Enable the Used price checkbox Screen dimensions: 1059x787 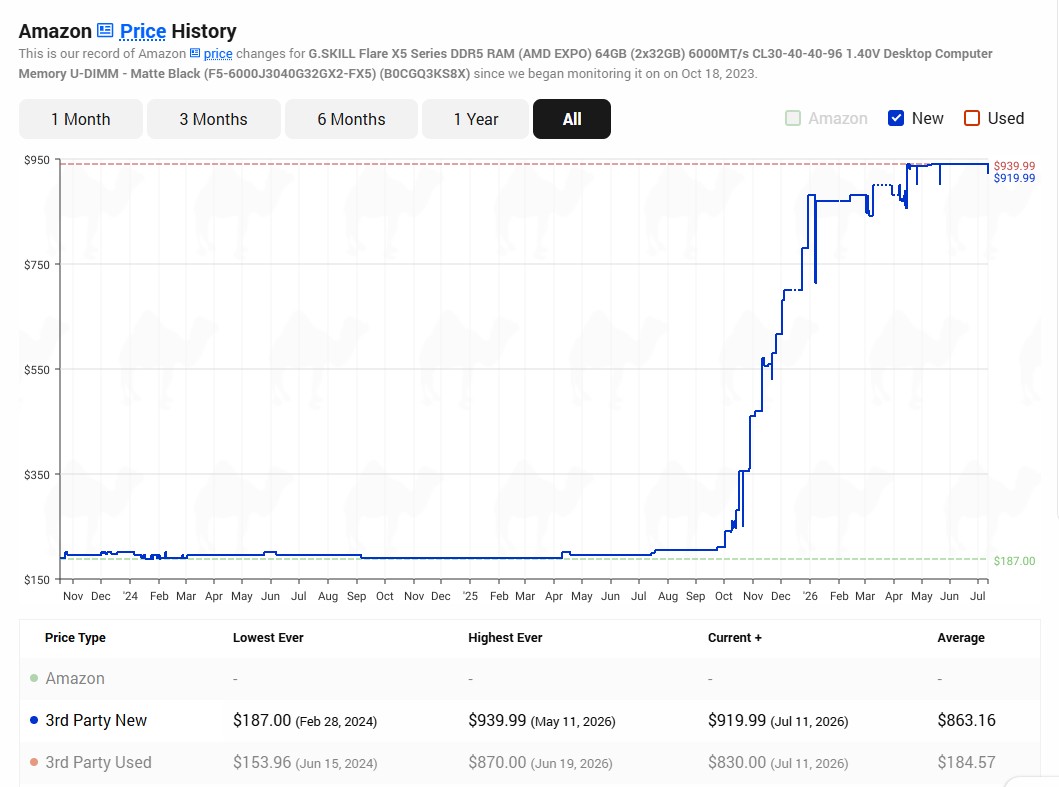click(x=971, y=118)
